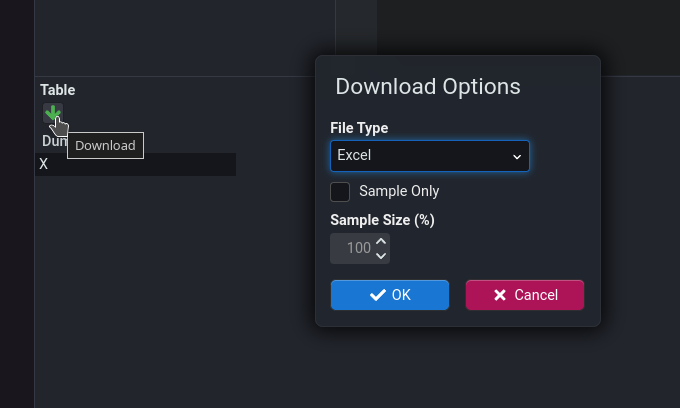The height and width of the screenshot is (408, 680).
Task: Click the File Type chevron arrow
Action: pyautogui.click(x=517, y=157)
